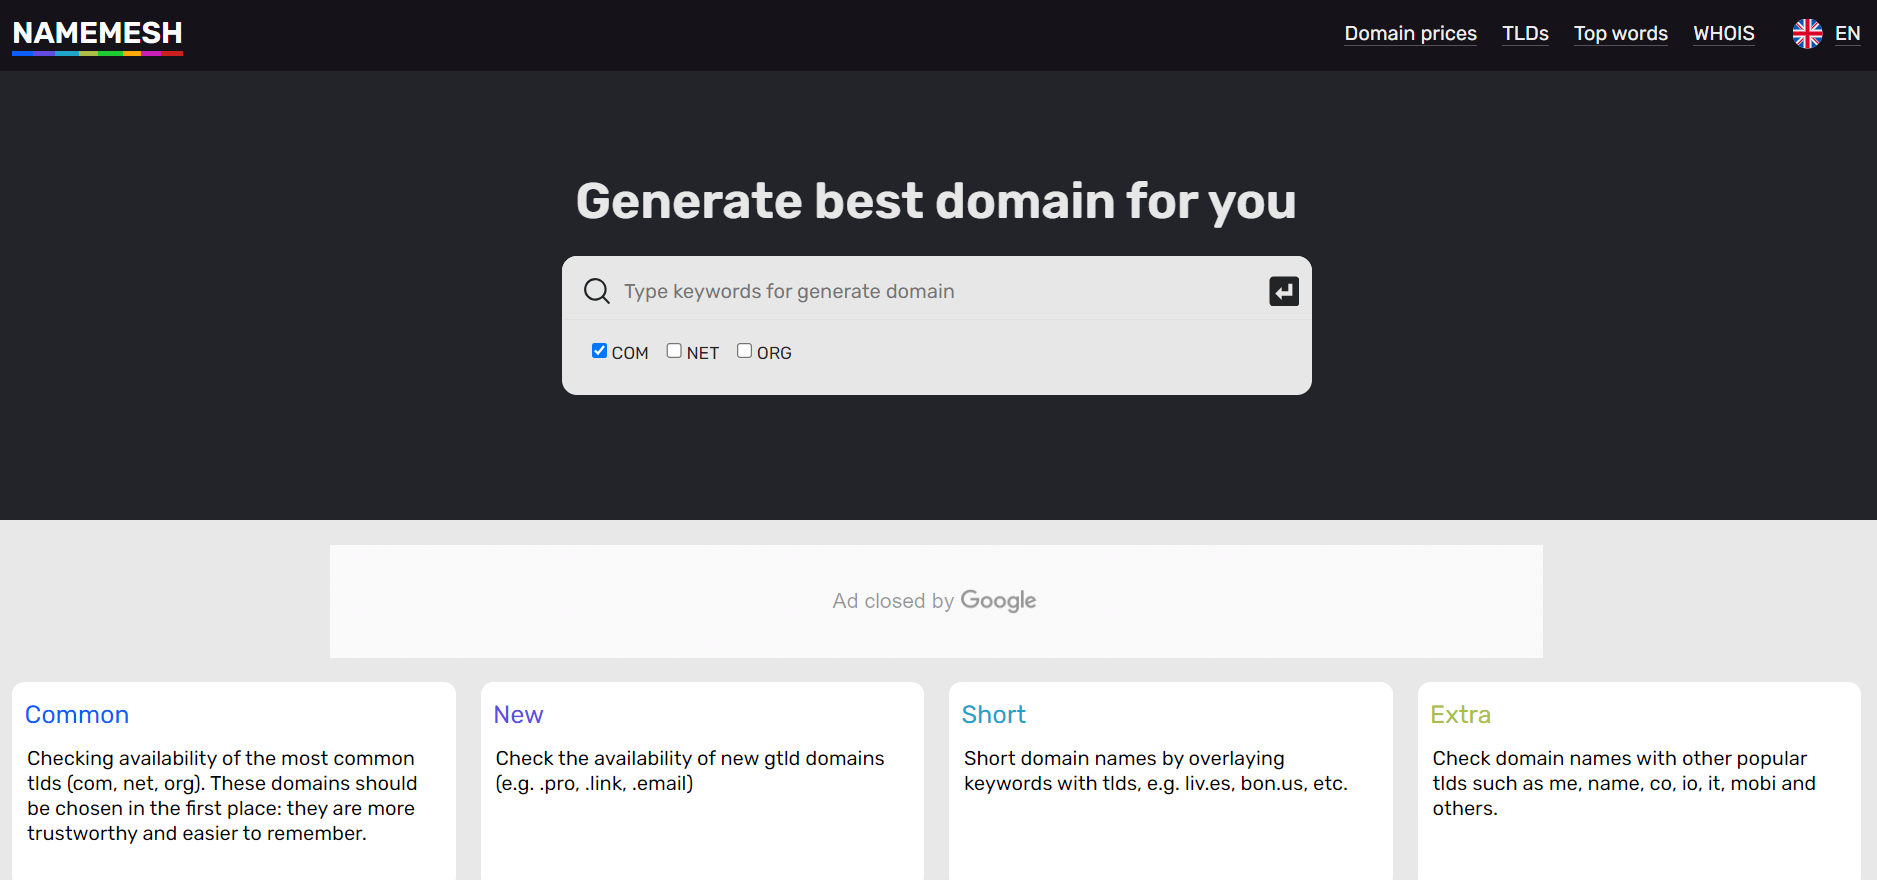Uncheck the COM checkbox
This screenshot has width=1877, height=880.
[599, 351]
